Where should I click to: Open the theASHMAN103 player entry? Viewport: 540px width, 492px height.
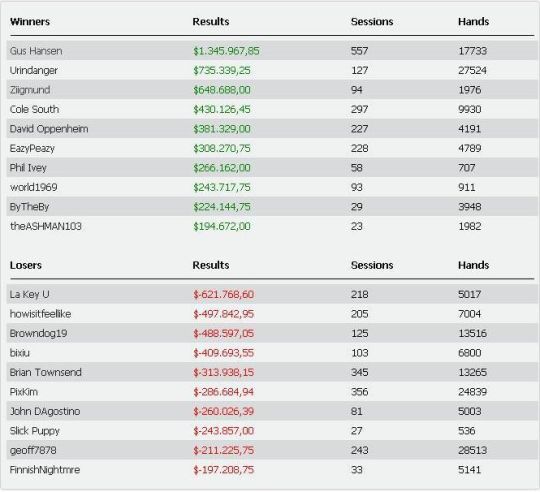[45, 226]
